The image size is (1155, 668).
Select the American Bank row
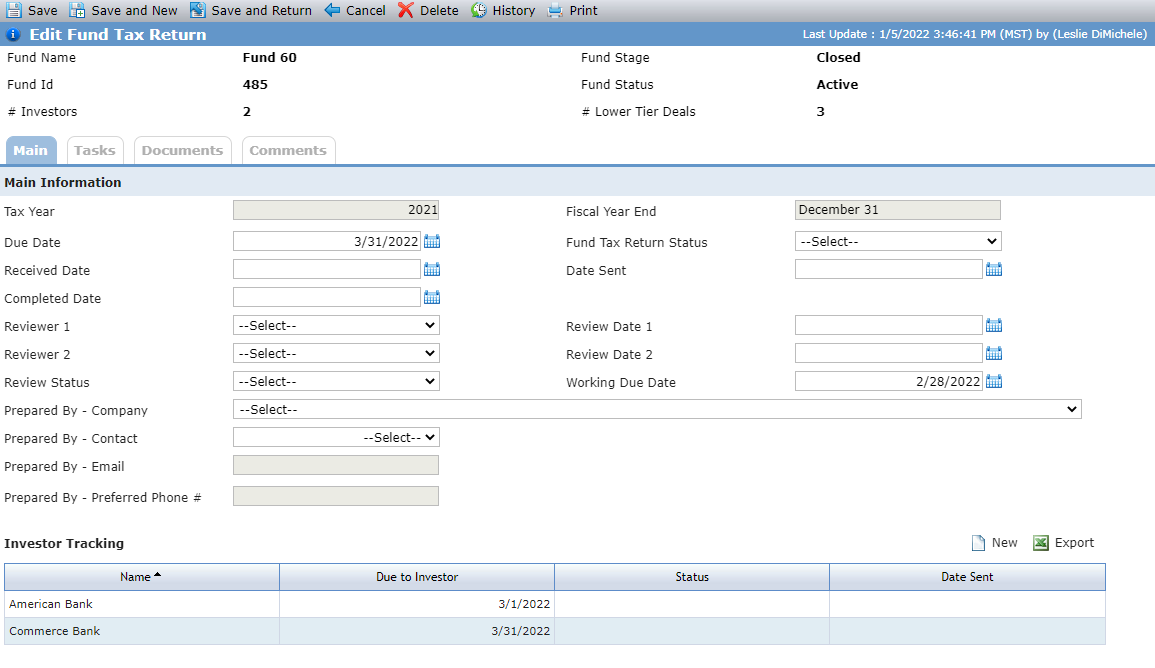pyautogui.click(x=555, y=604)
